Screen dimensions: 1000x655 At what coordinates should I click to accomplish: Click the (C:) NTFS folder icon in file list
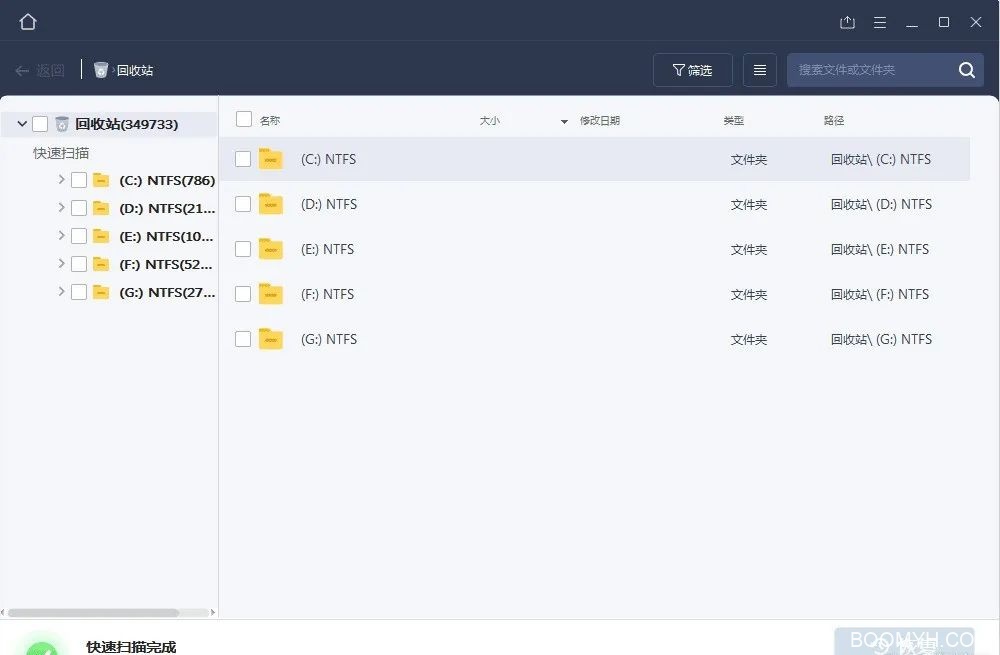[x=271, y=159]
